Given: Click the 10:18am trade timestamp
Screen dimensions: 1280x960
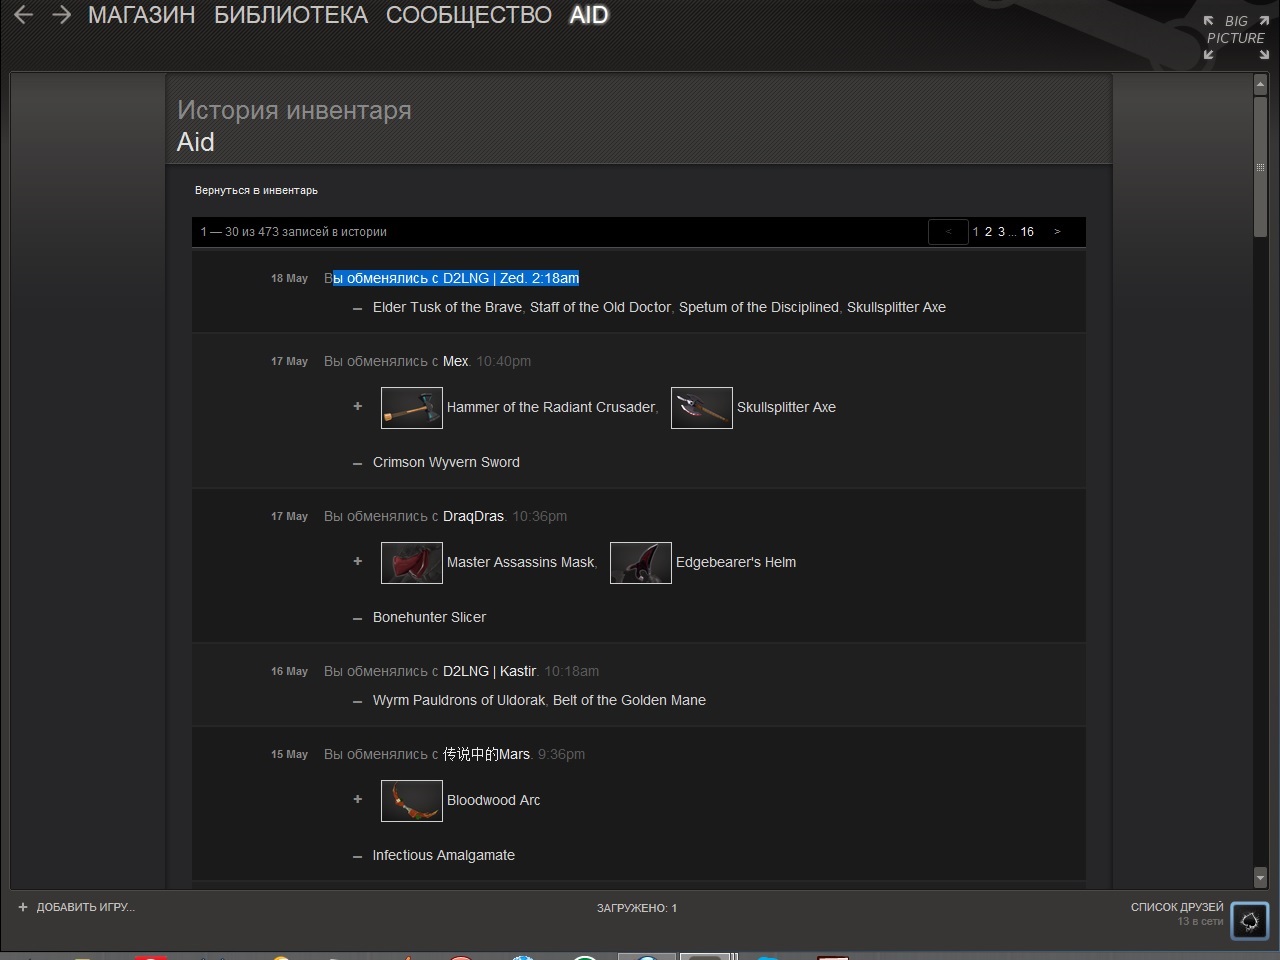Looking at the screenshot, I should coord(572,671).
